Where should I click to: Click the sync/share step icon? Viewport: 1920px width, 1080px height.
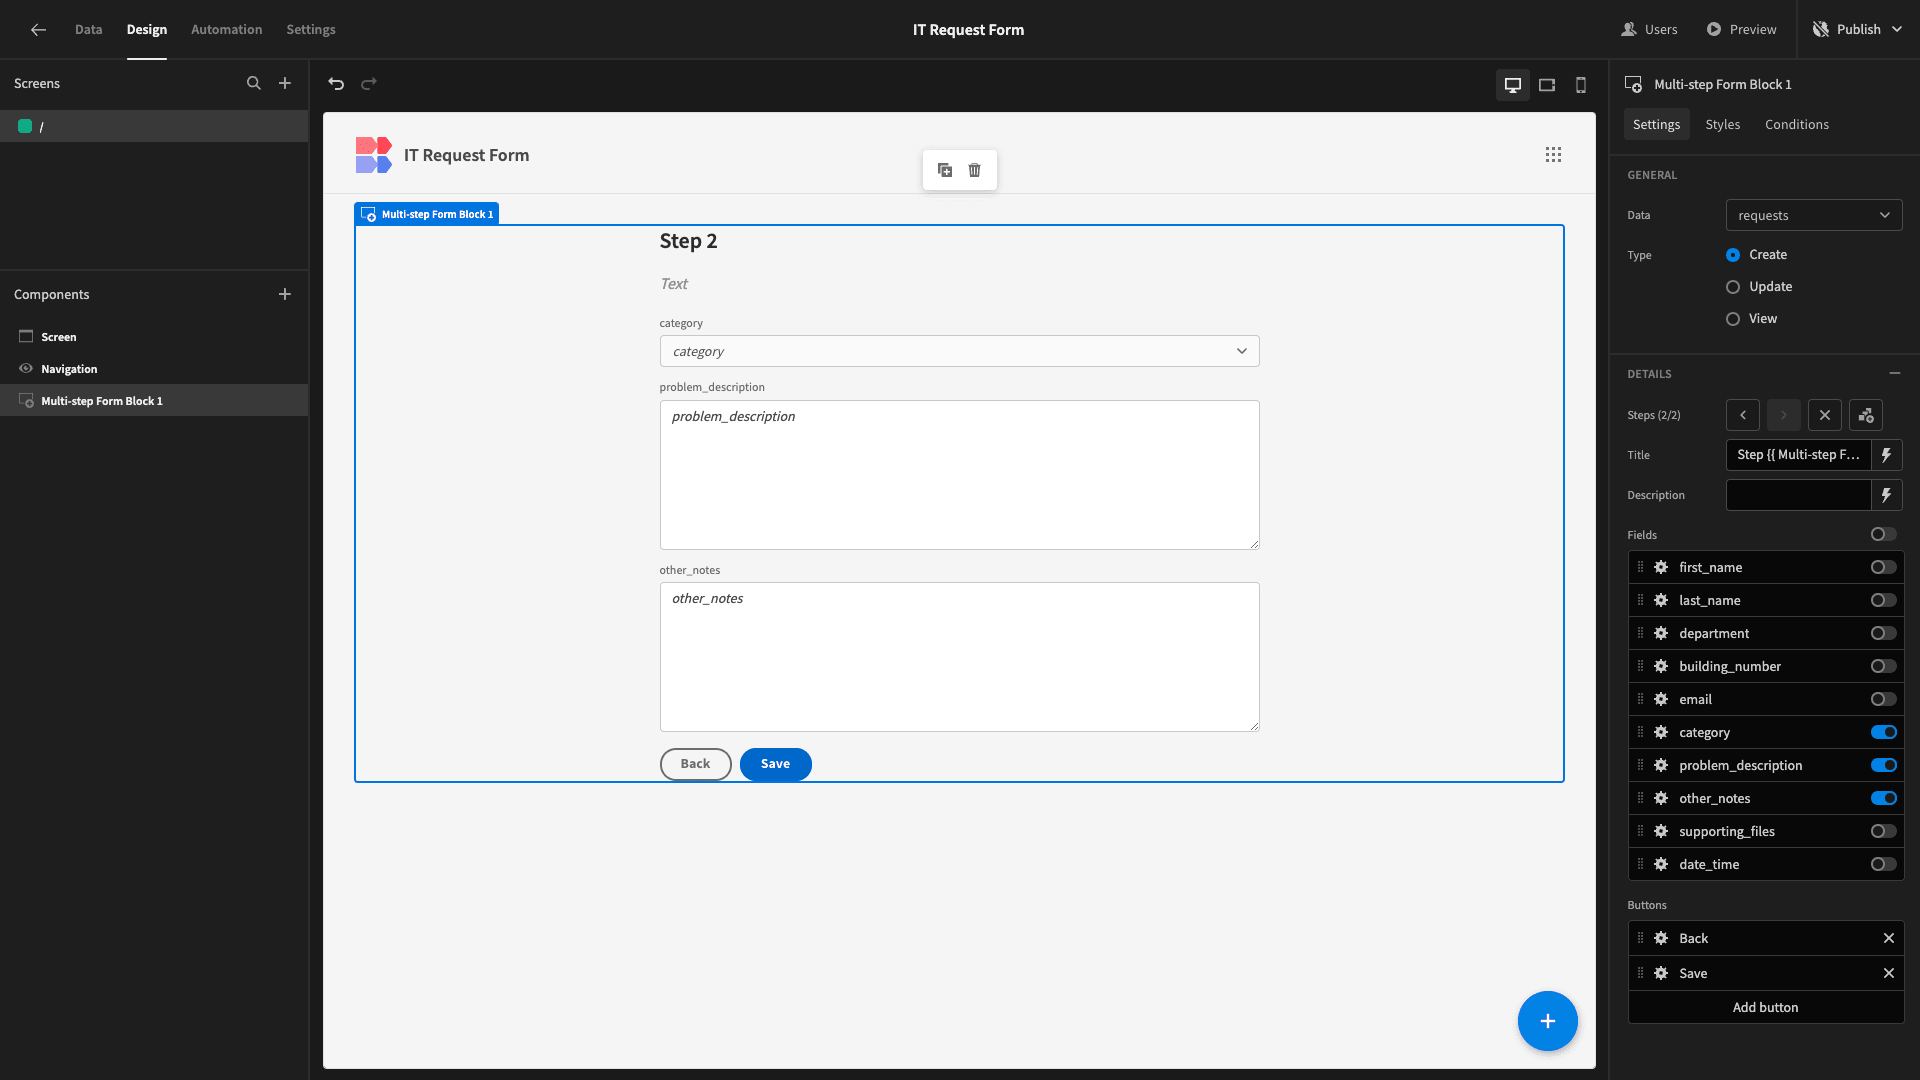click(1867, 414)
